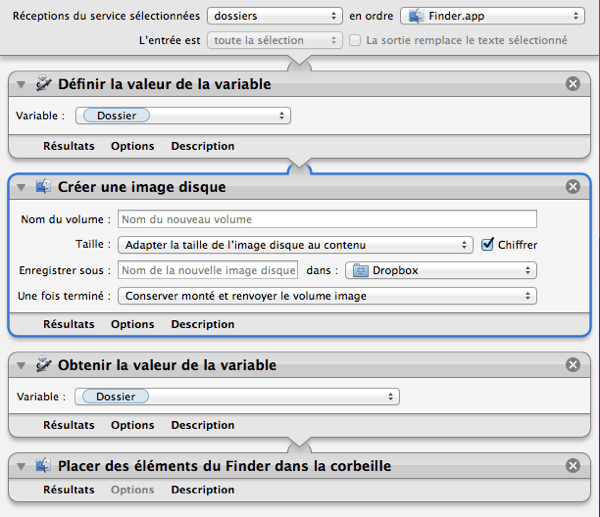Show Description of Définir la valeur de la variable
600x517 pixels.
click(202, 146)
